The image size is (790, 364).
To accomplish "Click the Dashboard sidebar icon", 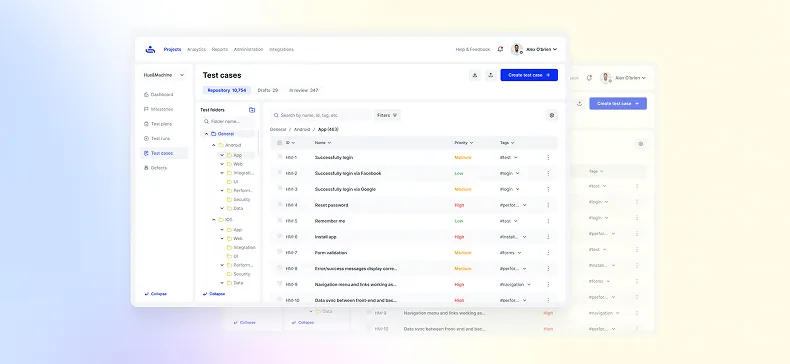I will (x=146, y=95).
